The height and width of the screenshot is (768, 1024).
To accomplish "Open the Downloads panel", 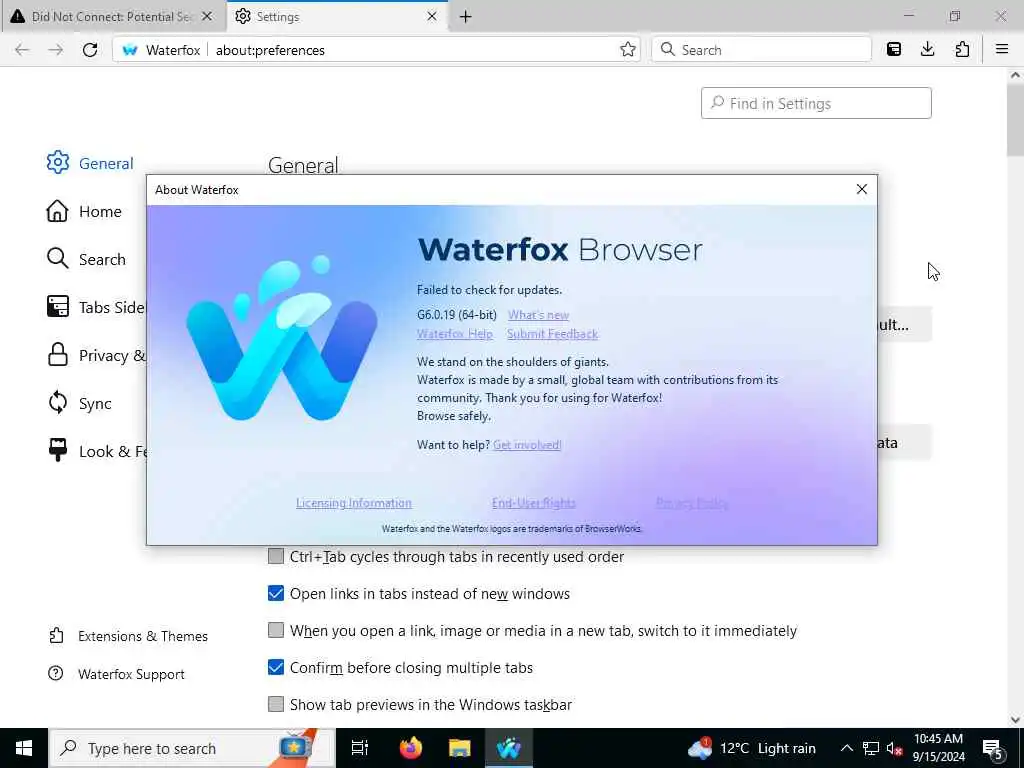I will 927,50.
